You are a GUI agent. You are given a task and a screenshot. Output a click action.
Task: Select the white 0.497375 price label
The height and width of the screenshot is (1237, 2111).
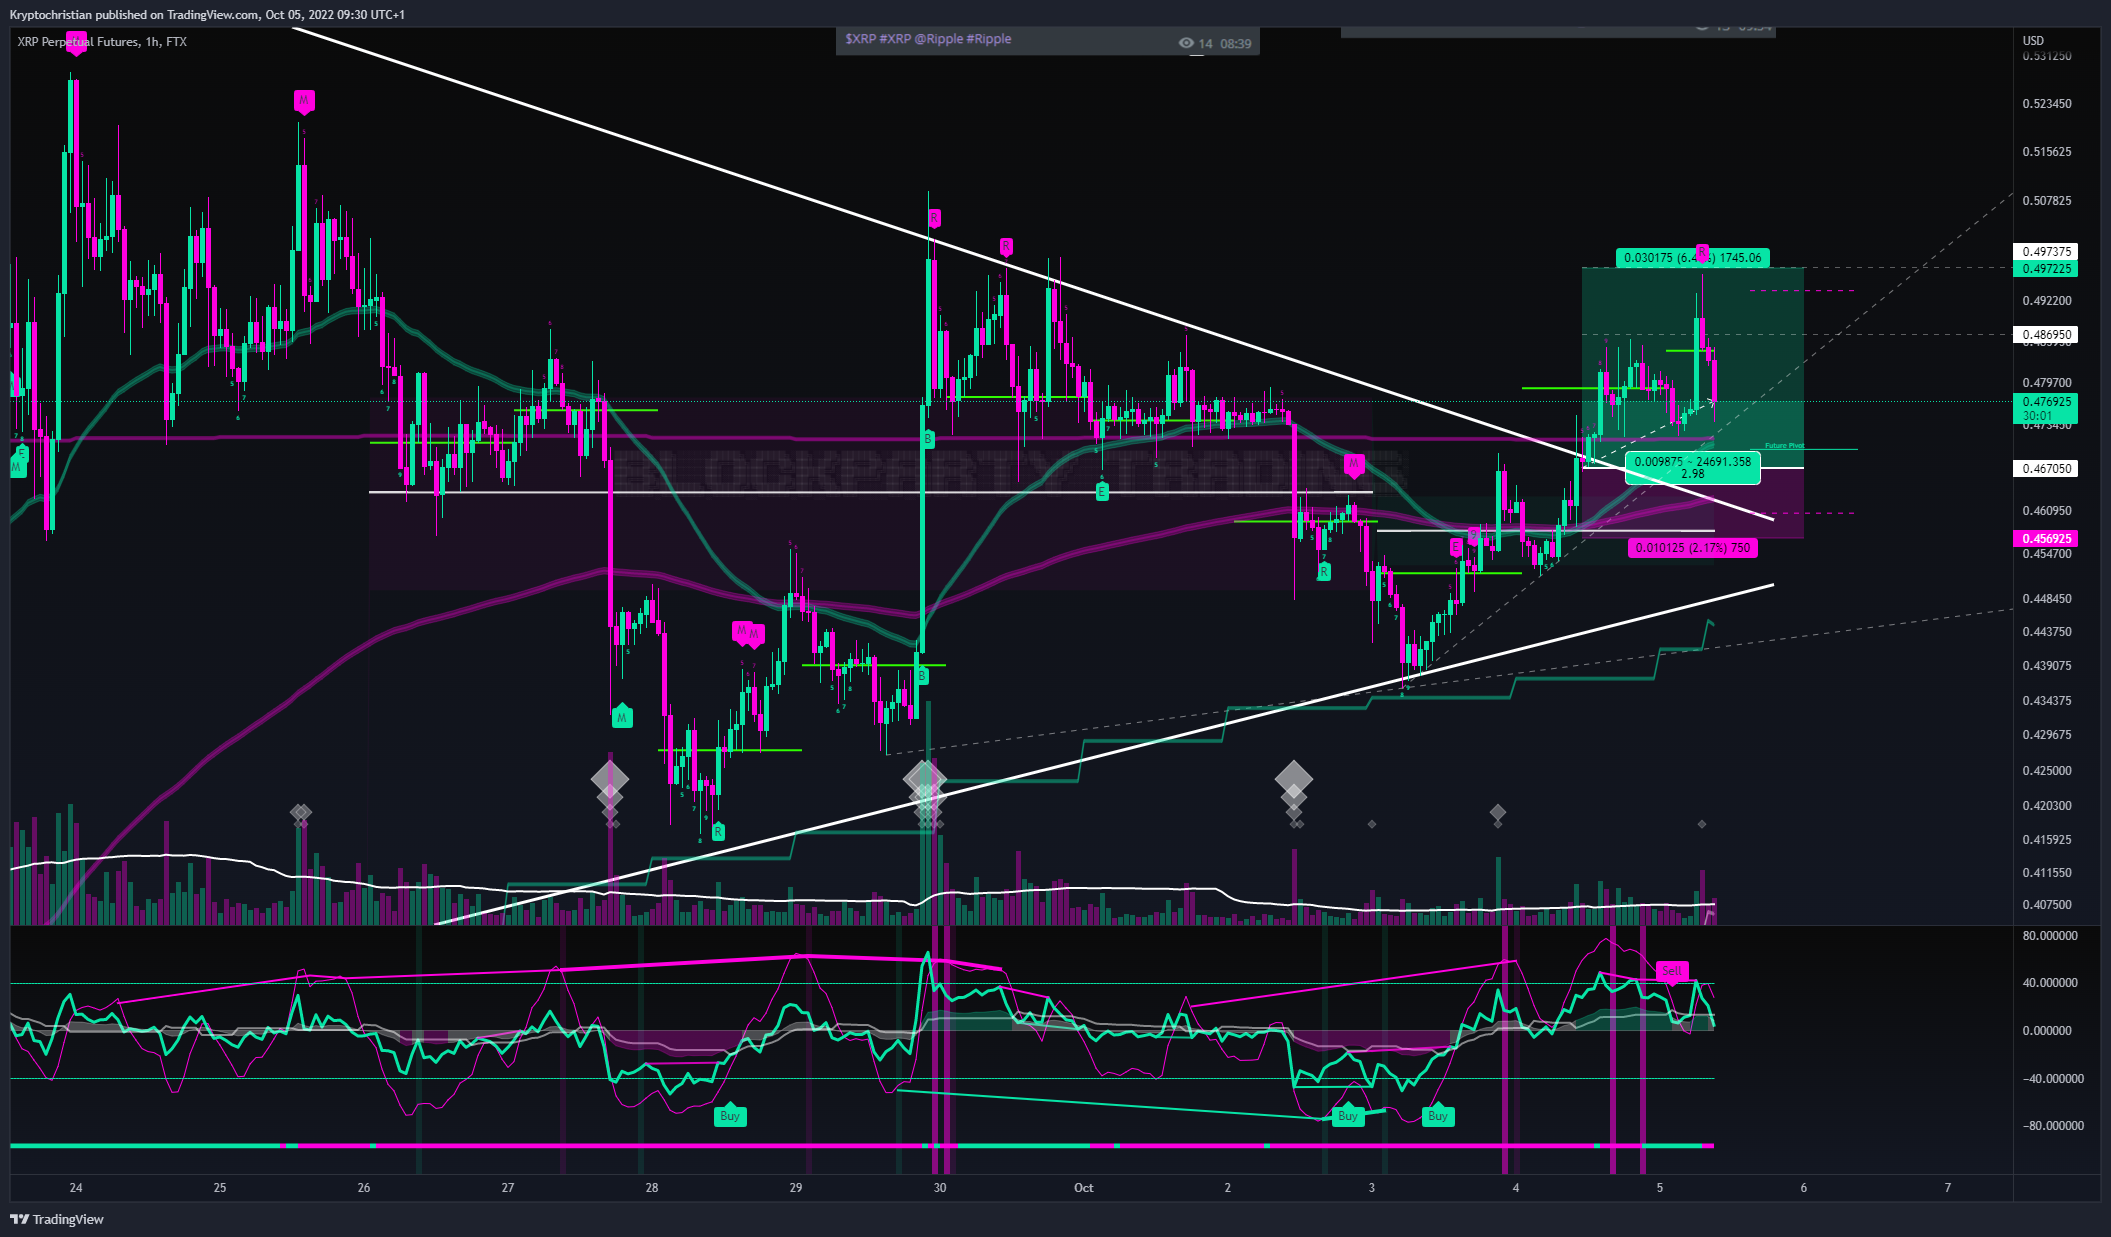tap(2045, 252)
